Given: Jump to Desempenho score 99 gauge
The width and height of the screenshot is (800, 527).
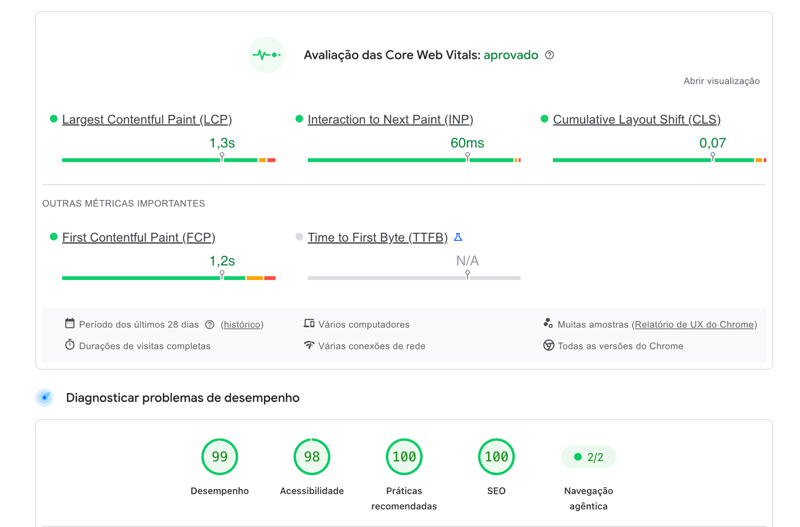Looking at the screenshot, I should 219,457.
